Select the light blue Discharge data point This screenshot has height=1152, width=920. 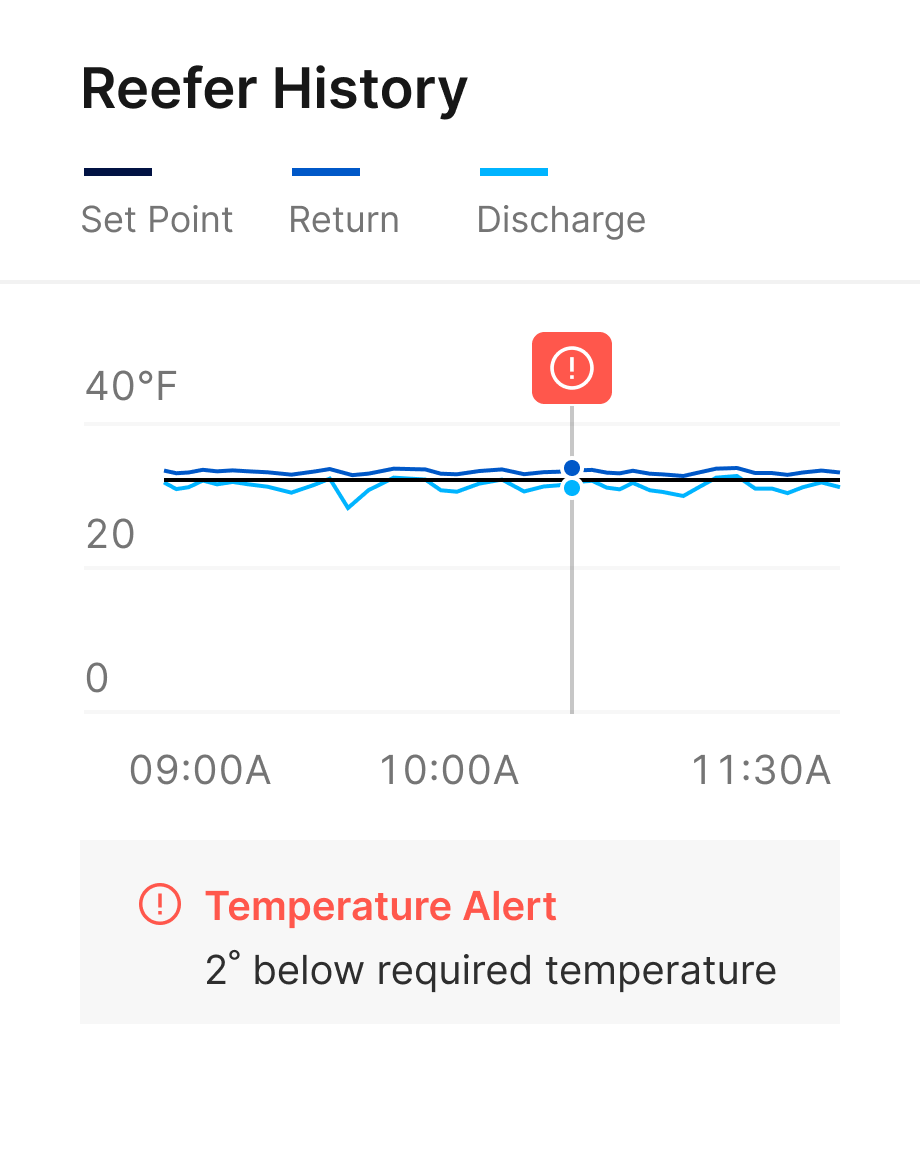[572, 488]
